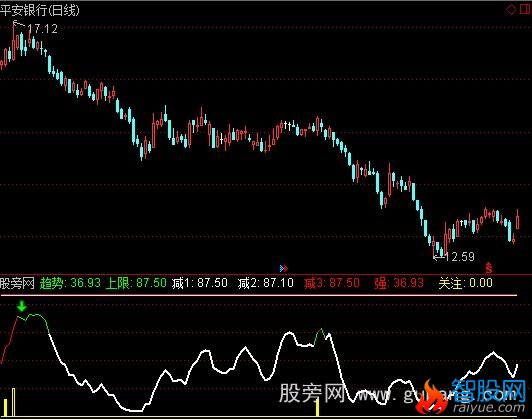Click the red S marker above indicator bar
Viewport: 532px width, 419px height.
pos(489,268)
